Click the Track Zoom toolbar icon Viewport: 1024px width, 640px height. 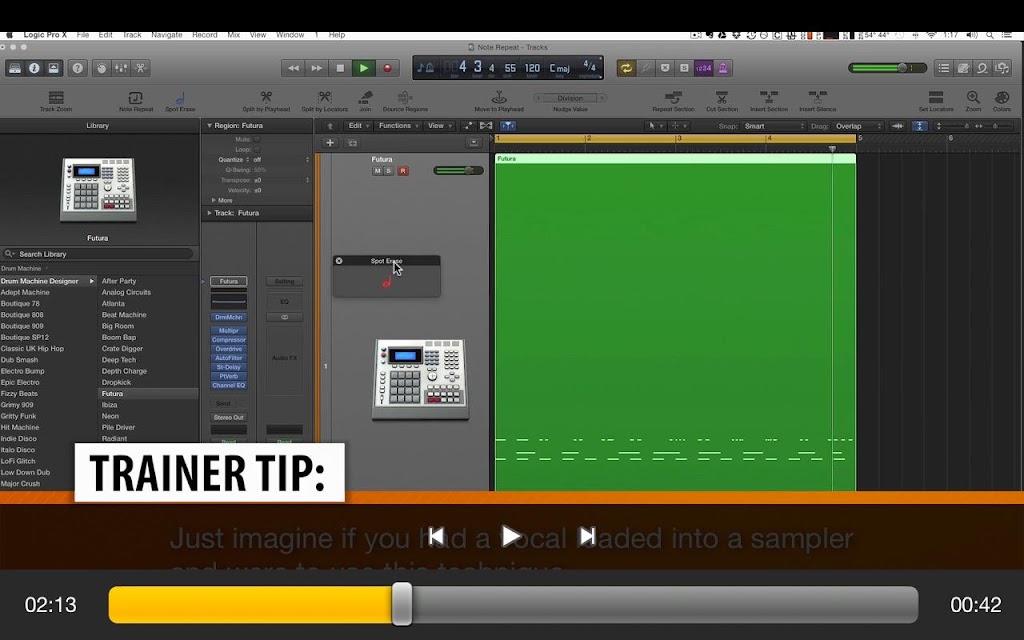56,98
